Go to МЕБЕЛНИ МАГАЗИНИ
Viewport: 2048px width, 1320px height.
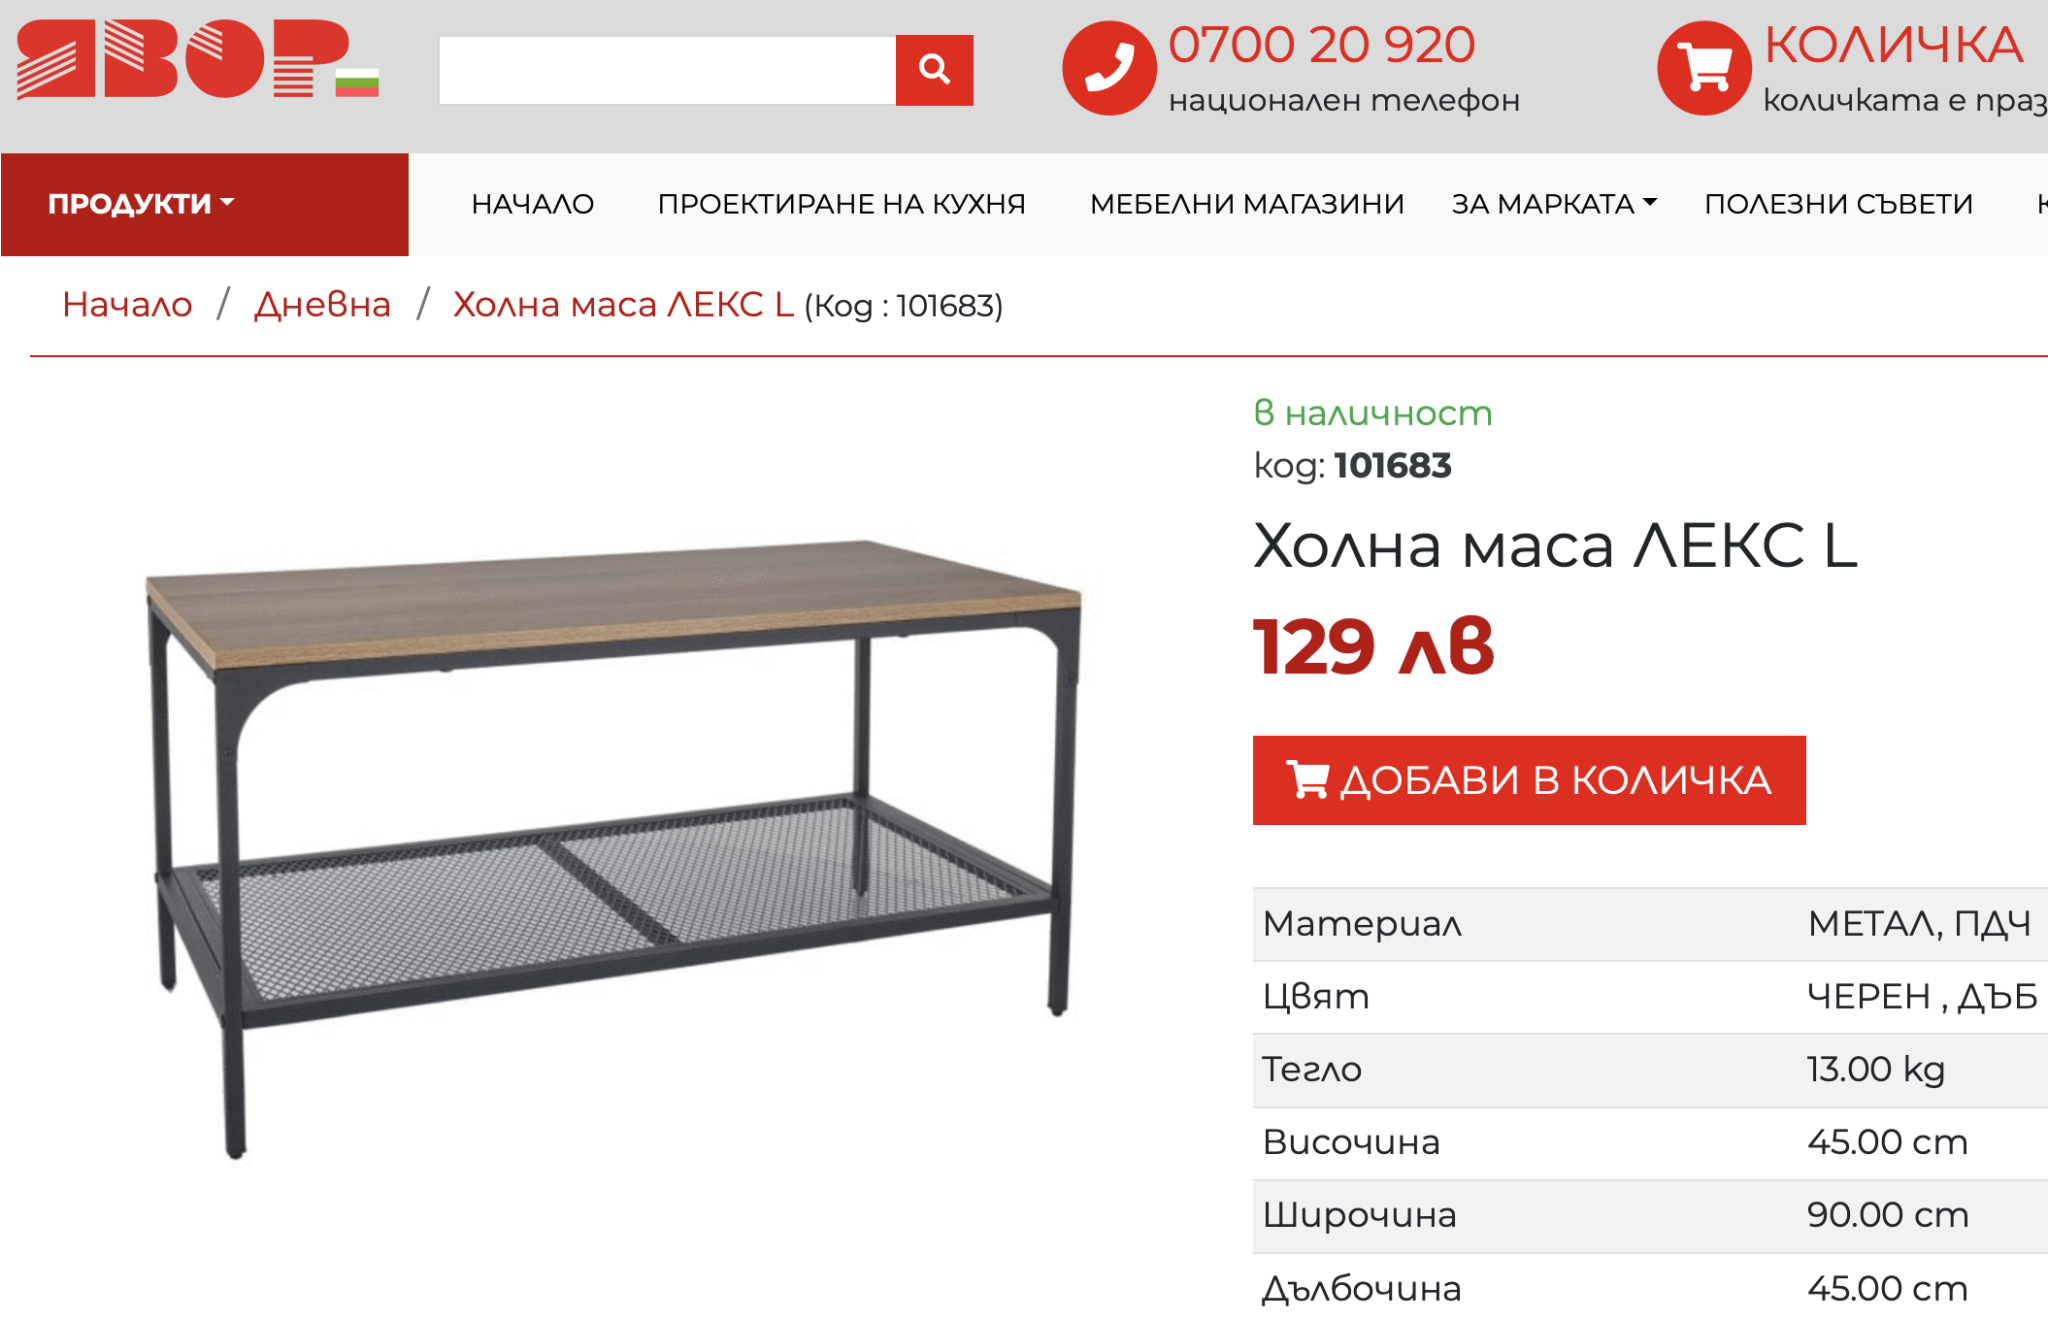pos(1247,204)
